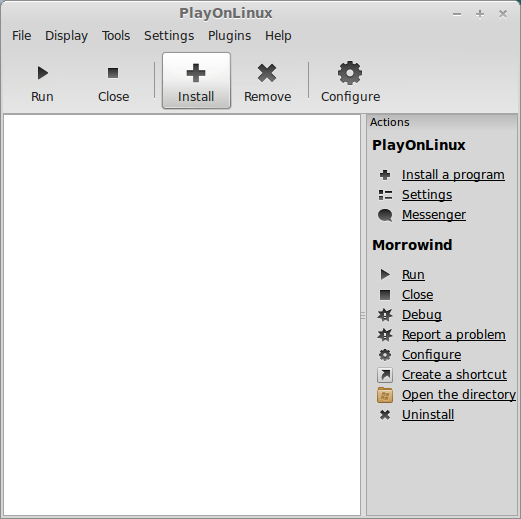Open the Display menu
This screenshot has width=521, height=519.
66,36
